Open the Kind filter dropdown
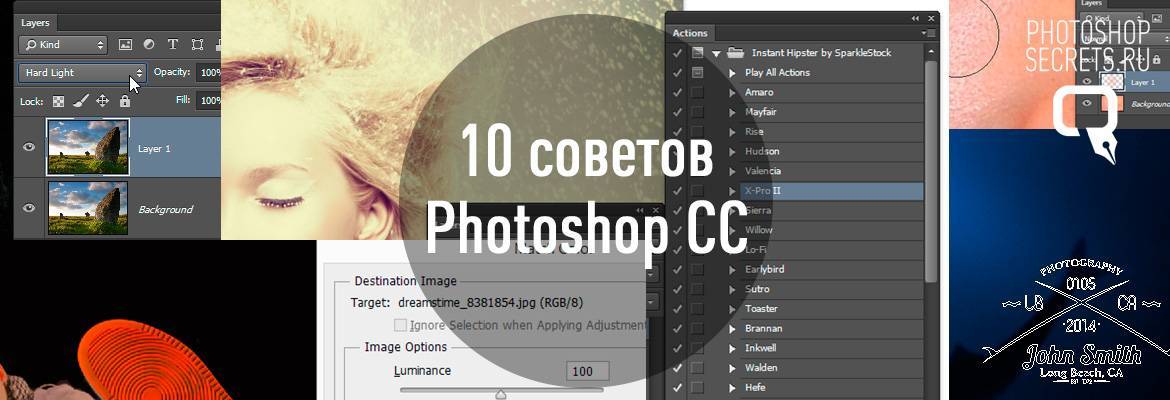This screenshot has width=1170, height=400. 63,45
